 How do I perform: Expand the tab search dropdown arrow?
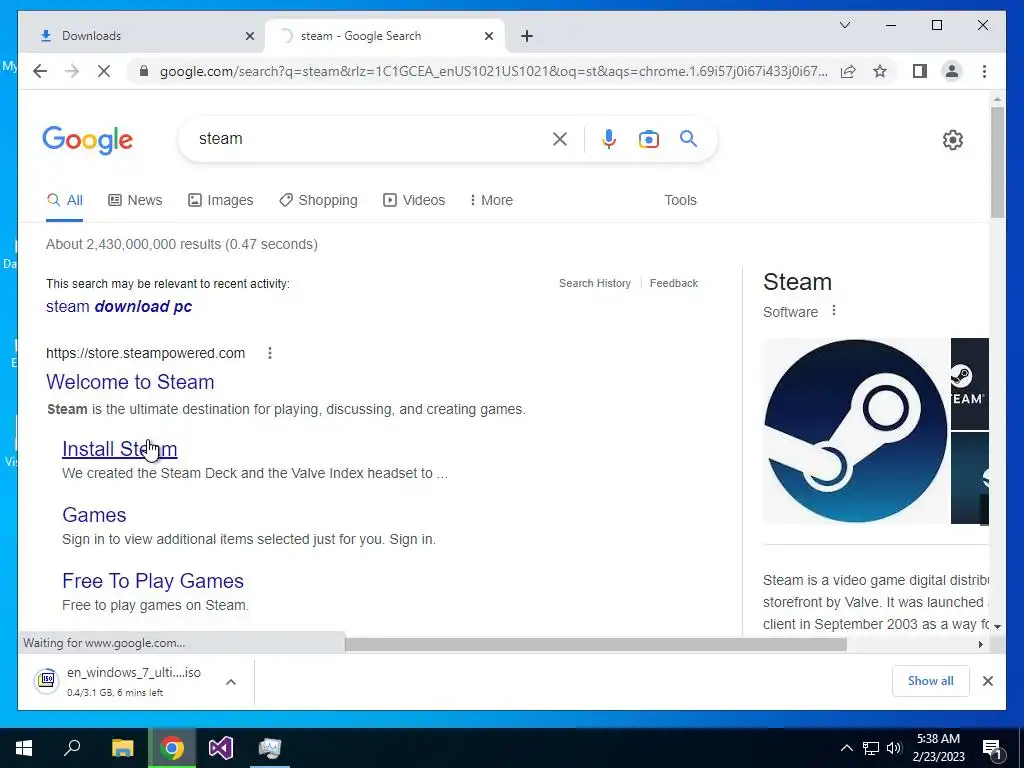tap(844, 25)
